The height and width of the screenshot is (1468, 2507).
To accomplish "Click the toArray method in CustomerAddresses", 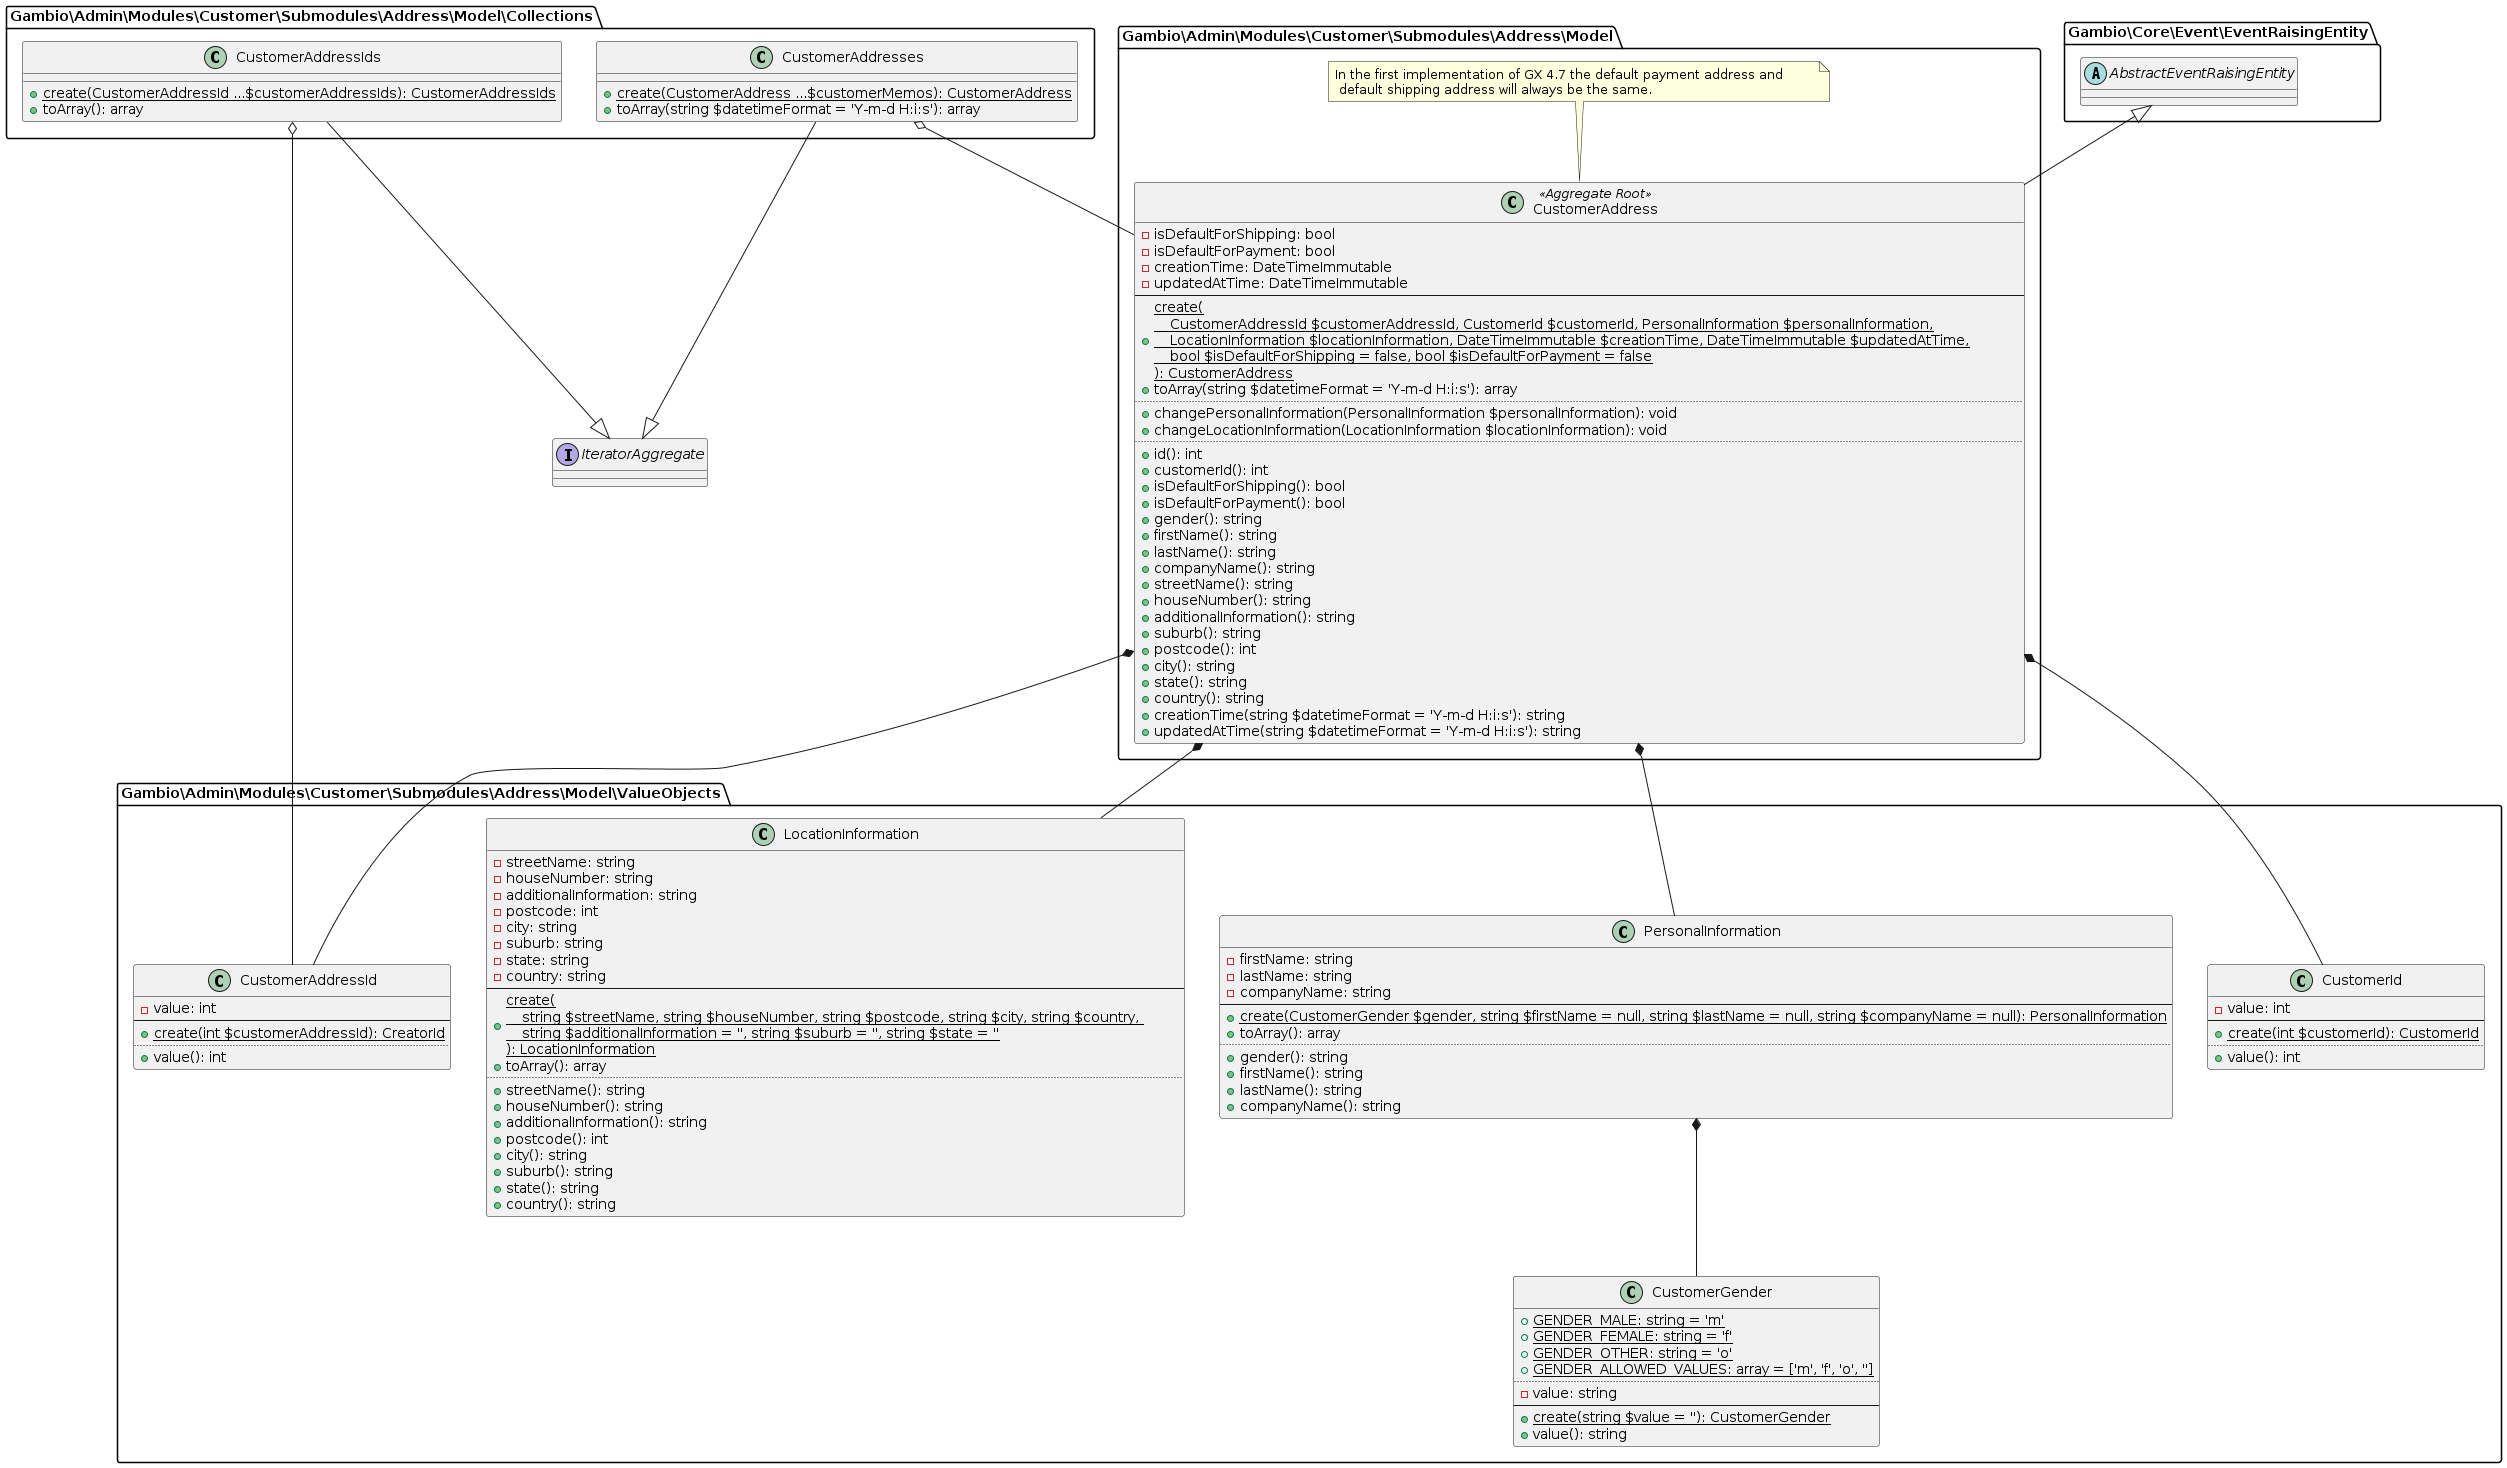I will (x=797, y=110).
